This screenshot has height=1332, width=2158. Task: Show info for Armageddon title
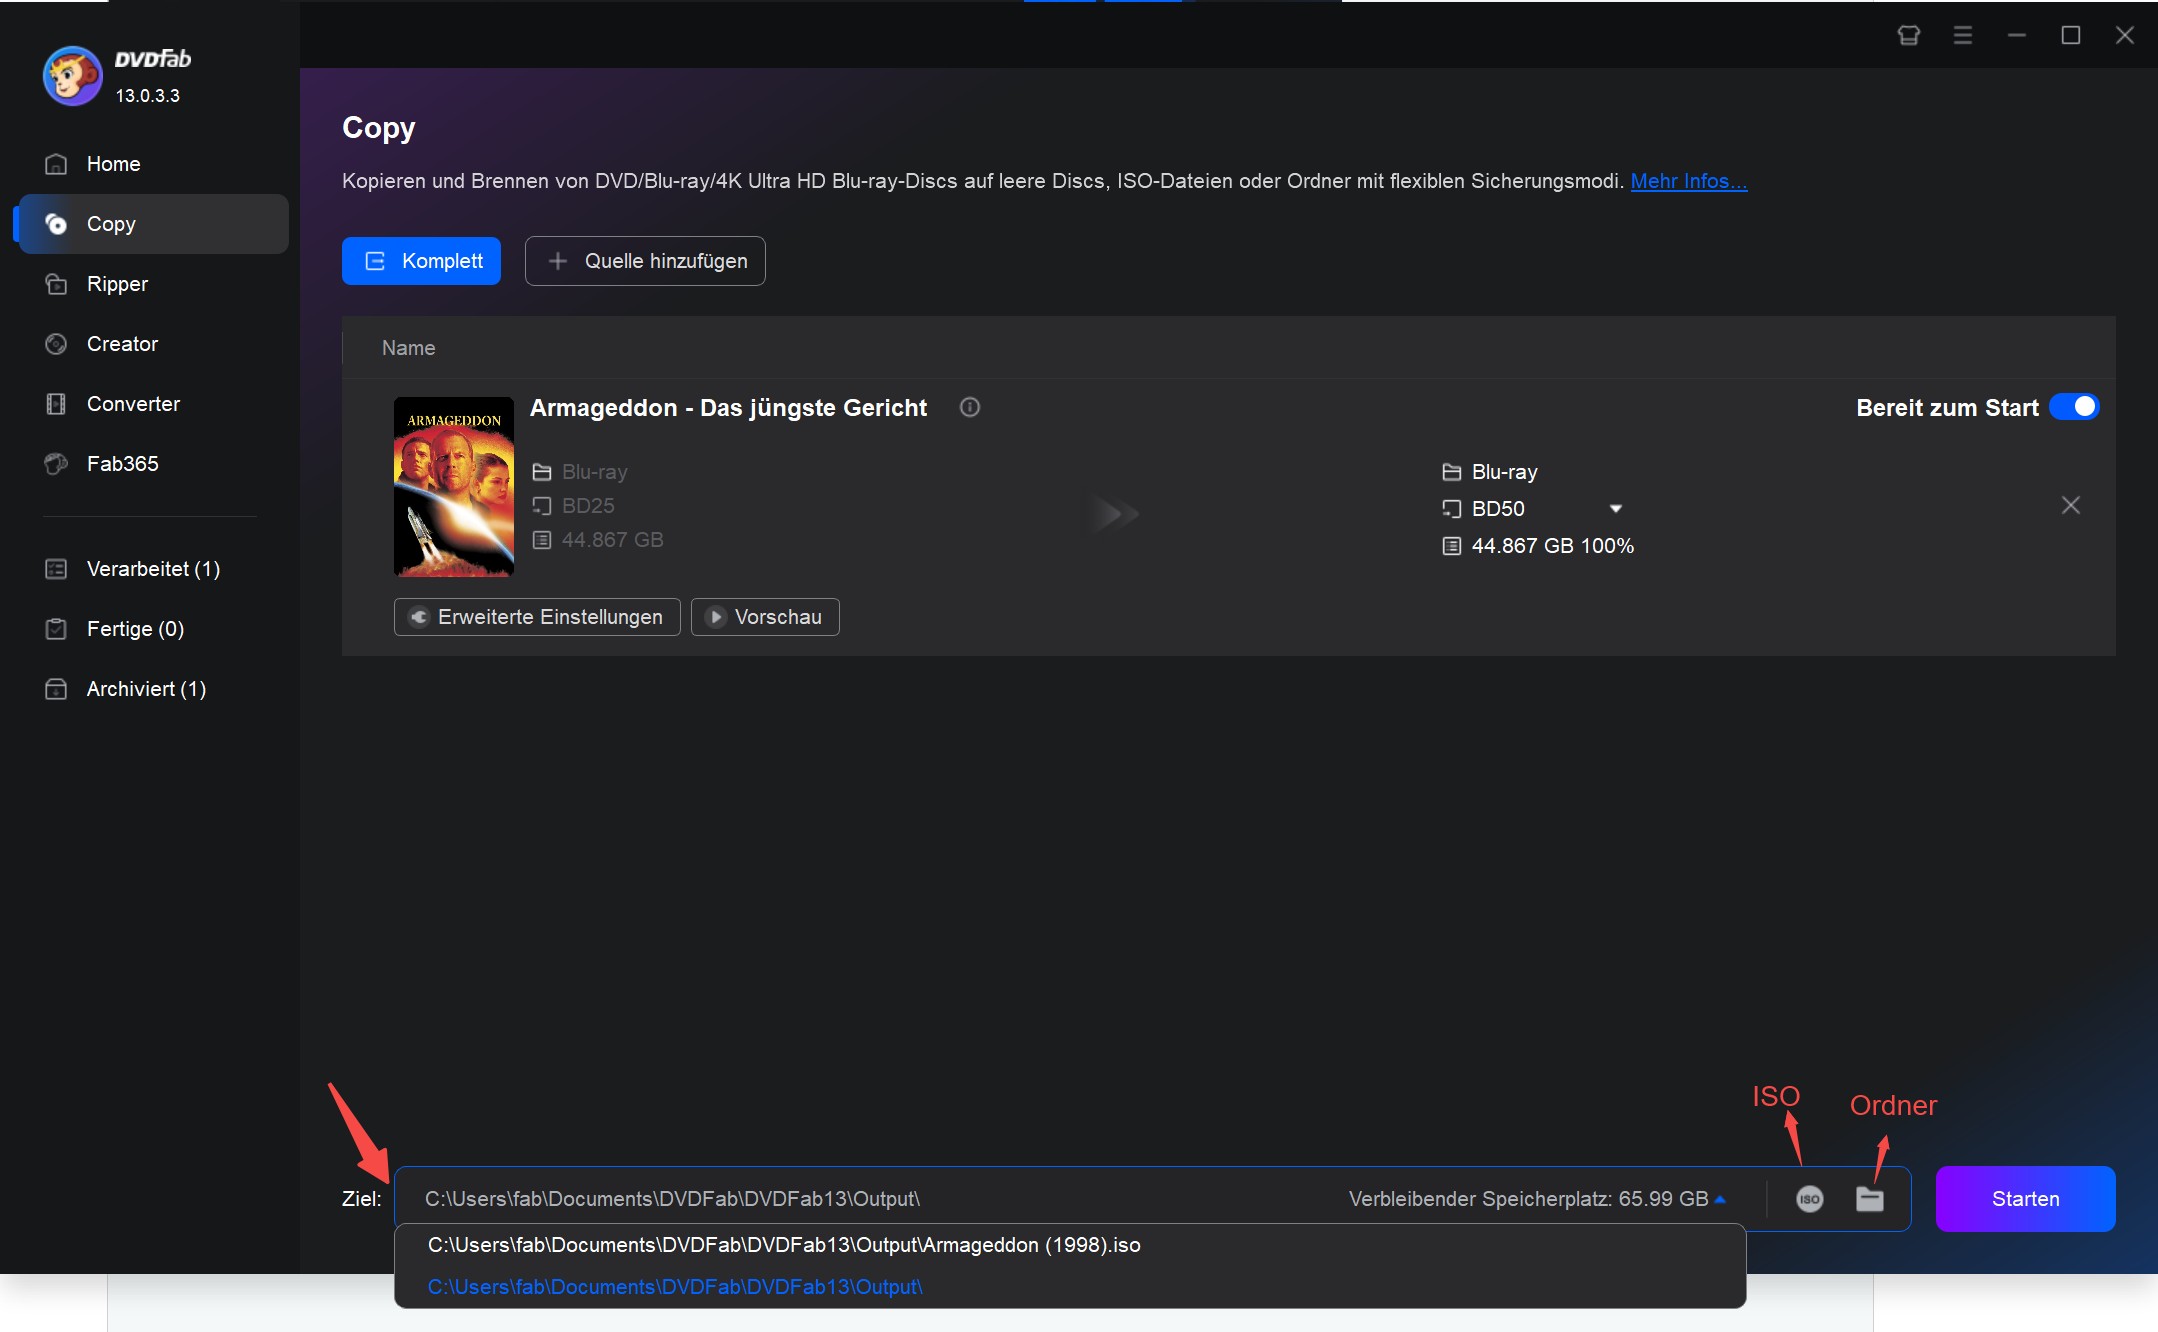coord(970,407)
